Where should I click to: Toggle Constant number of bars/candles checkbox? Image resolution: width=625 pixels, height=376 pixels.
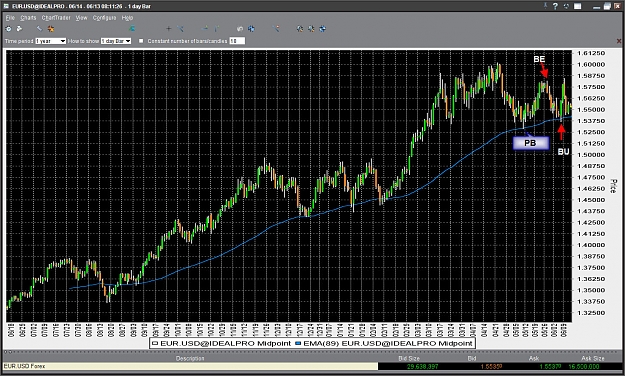click(x=141, y=41)
